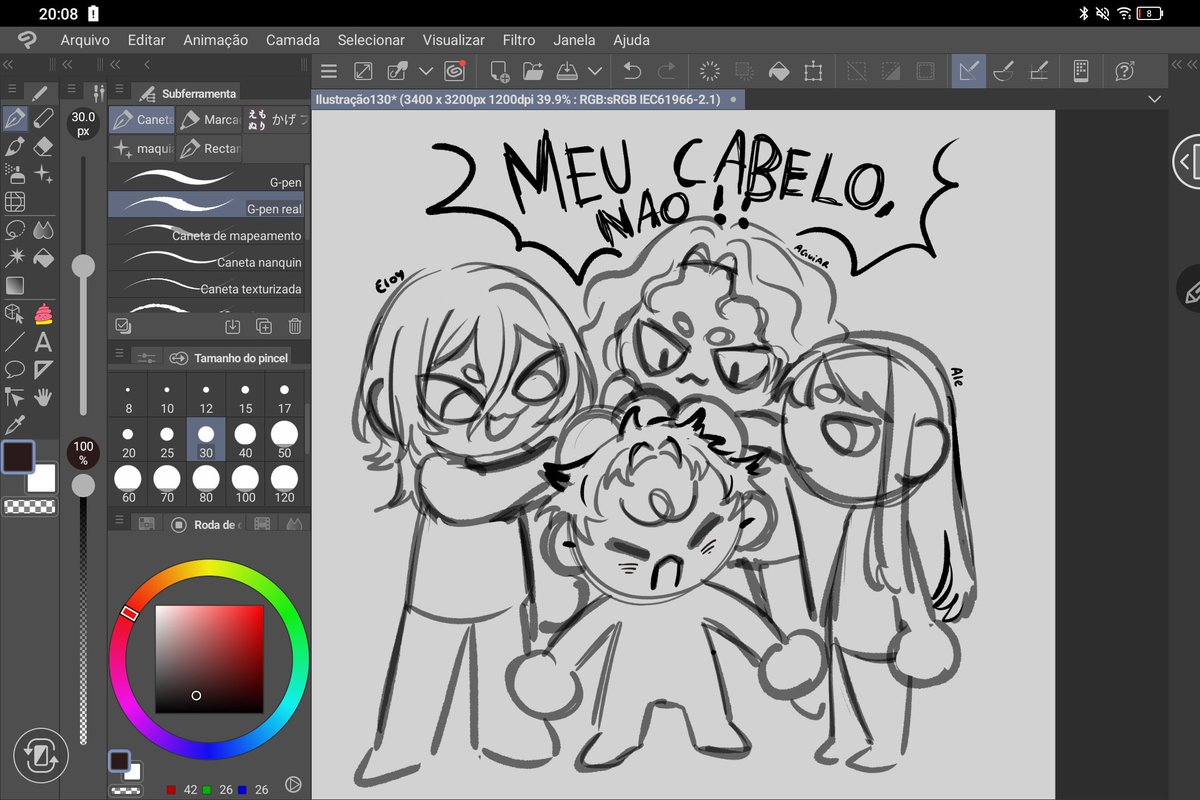Click the Redo arrow in command bar
The image size is (1200, 800).
[x=666, y=71]
